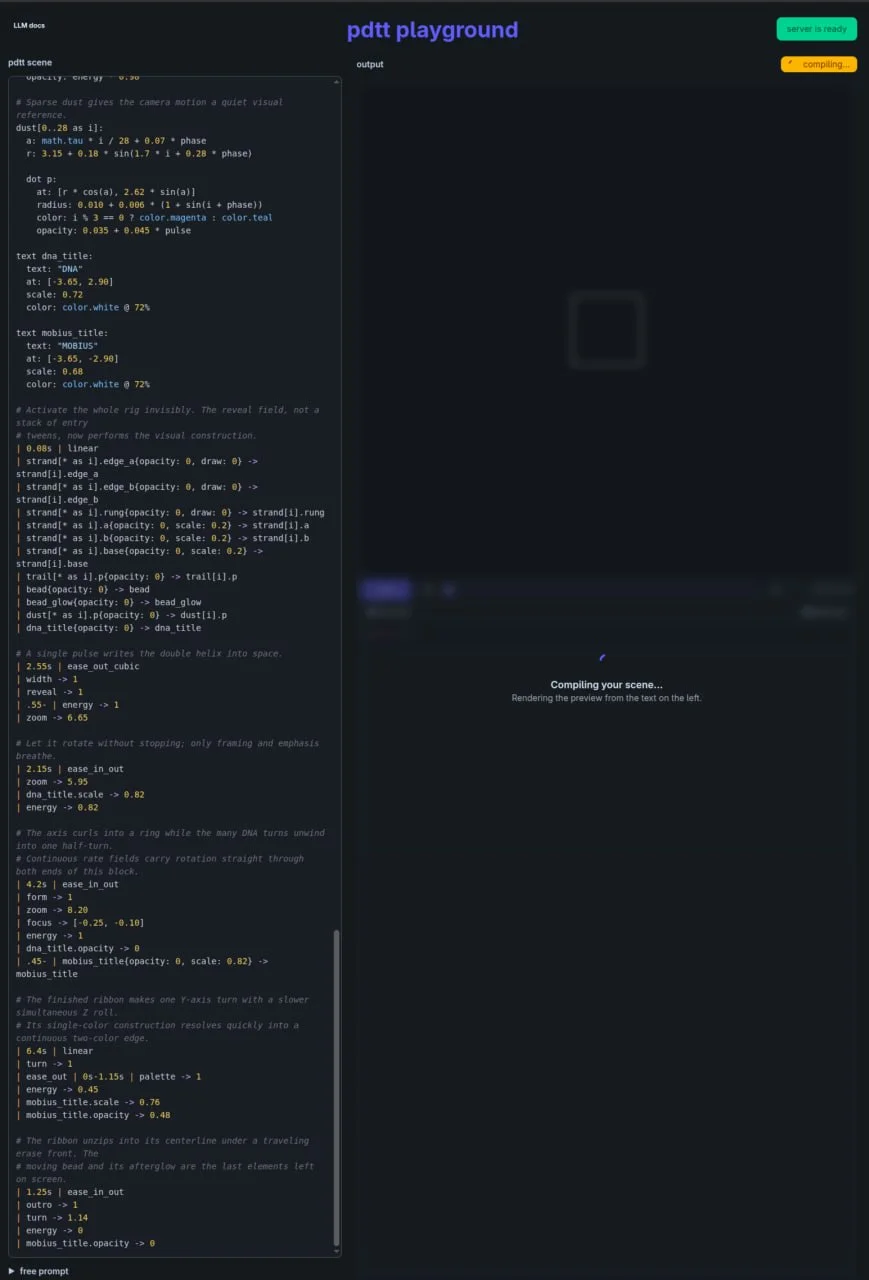The image size is (869, 1280).
Task: Click the pdtt playground title
Action: tap(432, 30)
